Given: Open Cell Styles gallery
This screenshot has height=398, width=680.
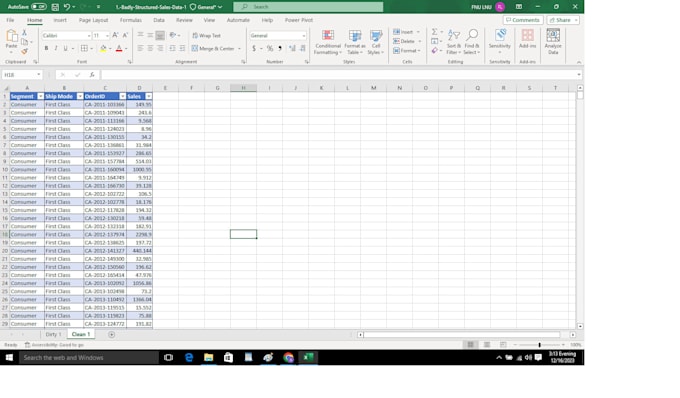Looking at the screenshot, I should [376, 42].
